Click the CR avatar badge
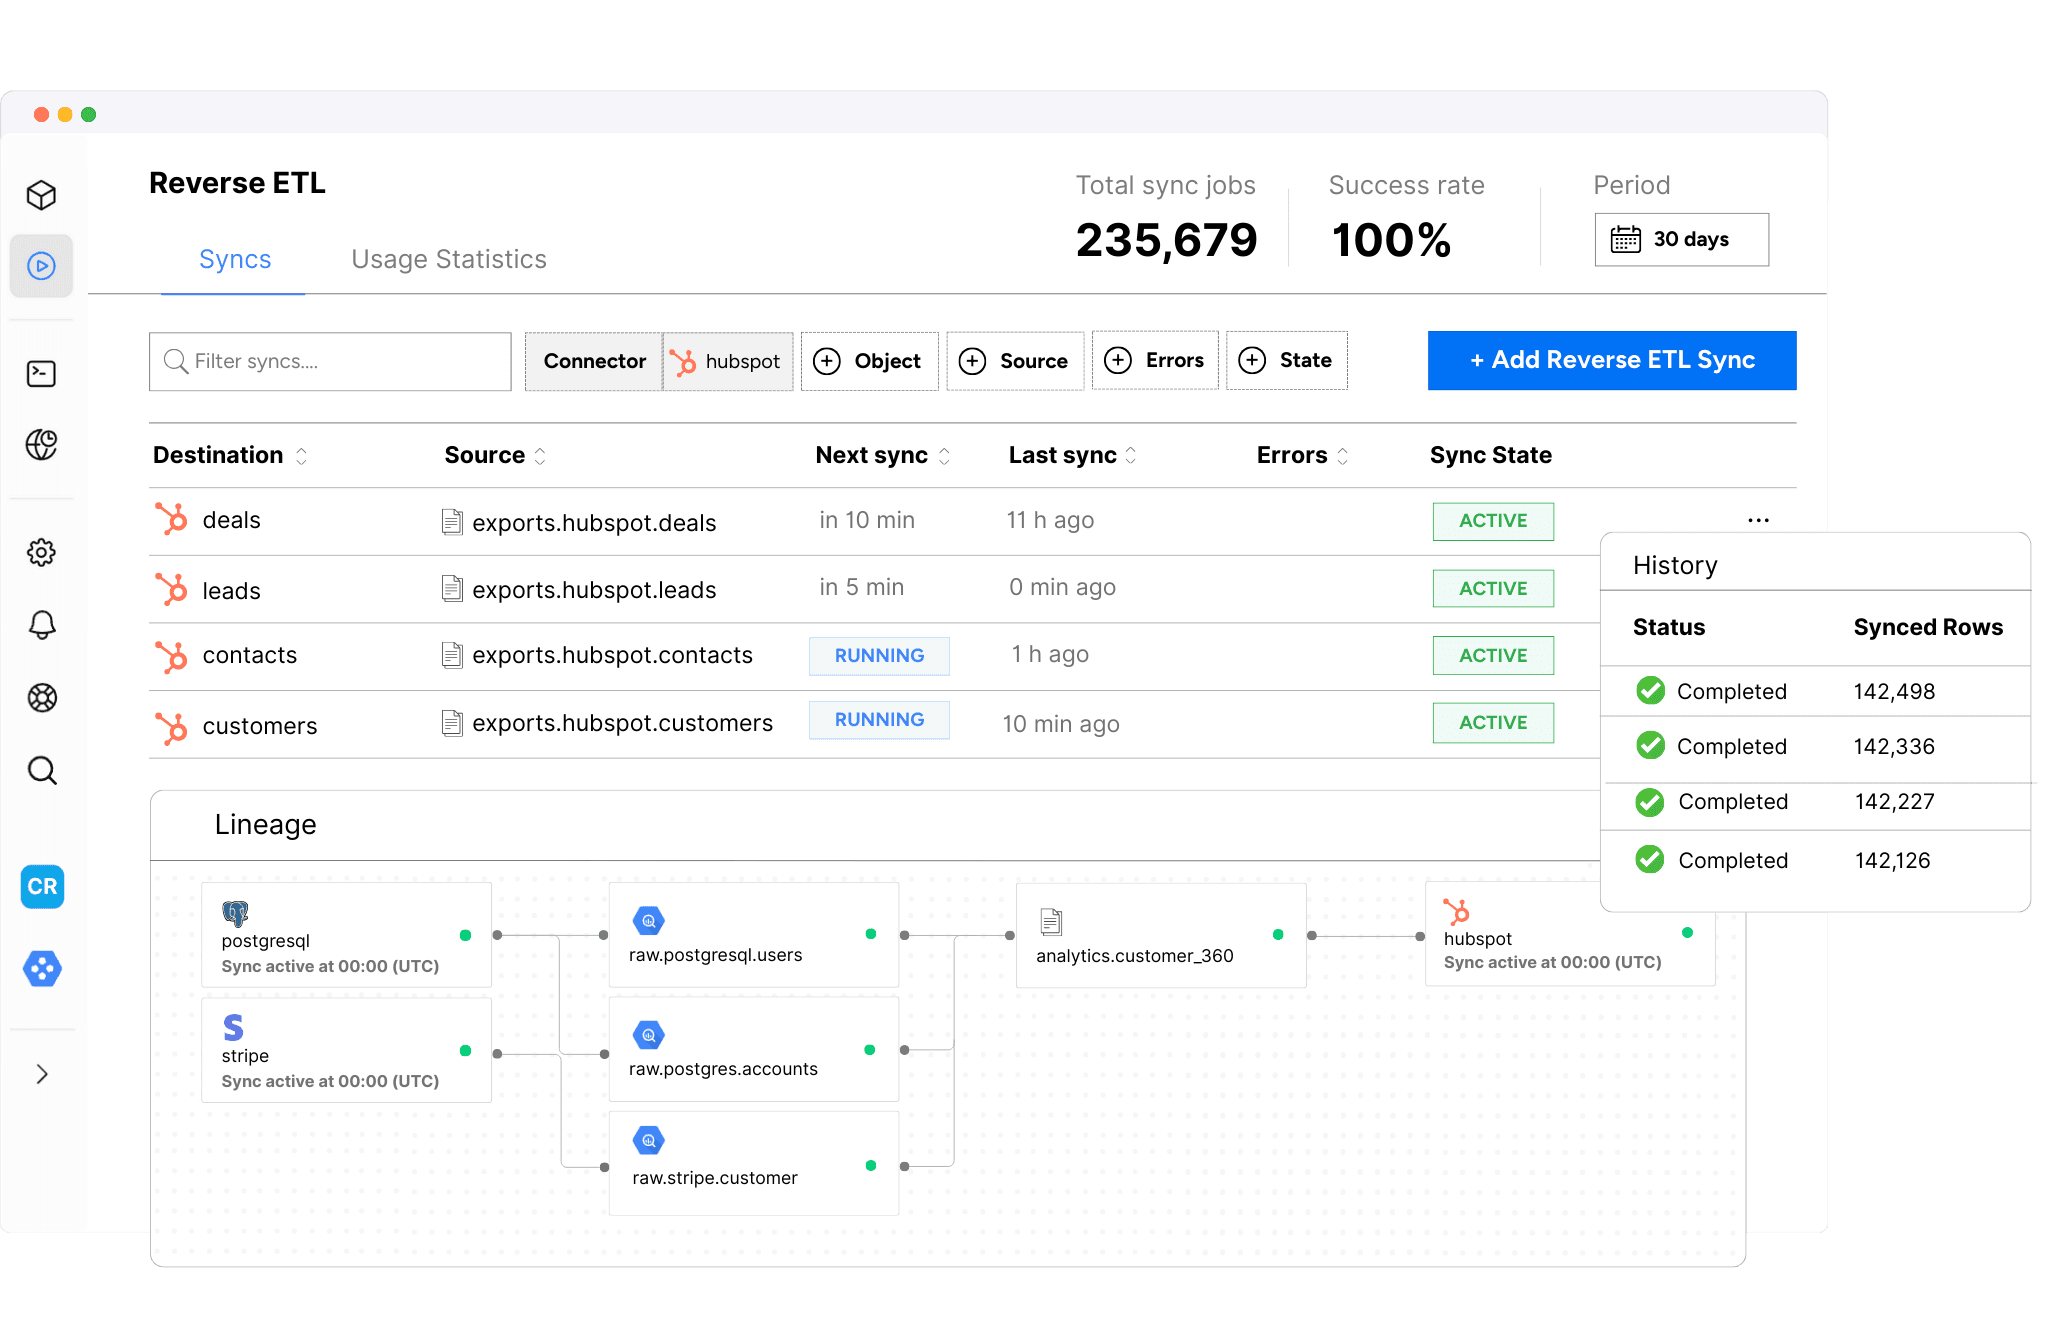Screen dimensions: 2048x1323 [42, 887]
